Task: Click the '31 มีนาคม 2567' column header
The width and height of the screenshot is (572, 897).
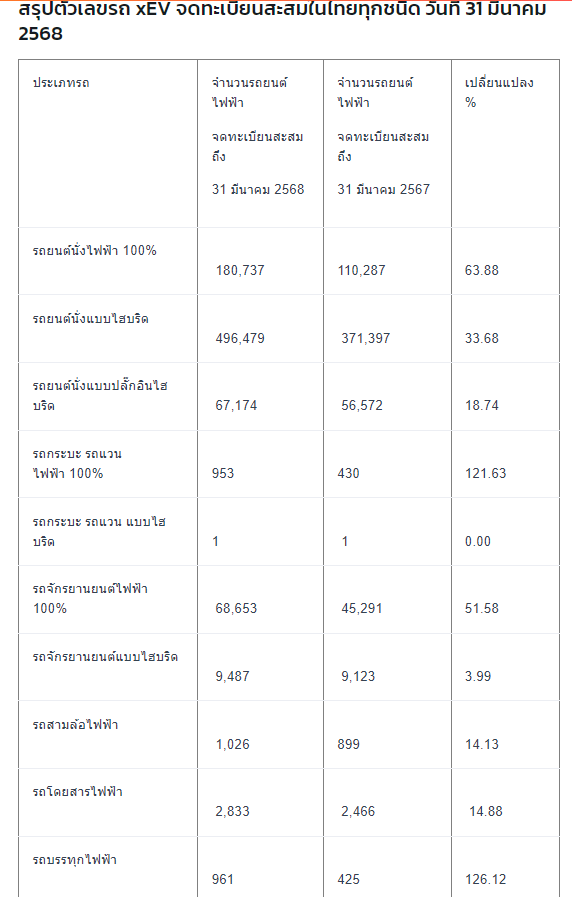Action: click(x=387, y=144)
